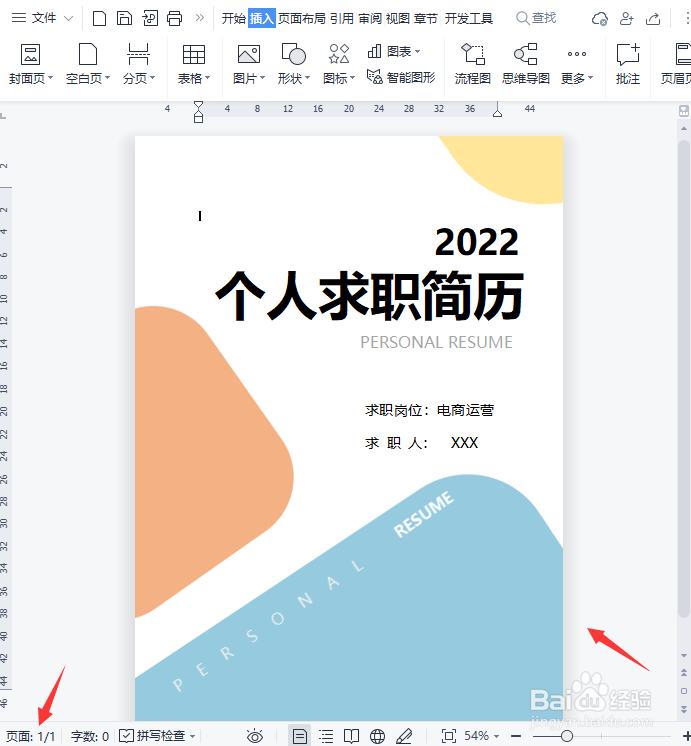Open the hamburger 文件 menu icon
Screen dimensions: 691x746
19,18
